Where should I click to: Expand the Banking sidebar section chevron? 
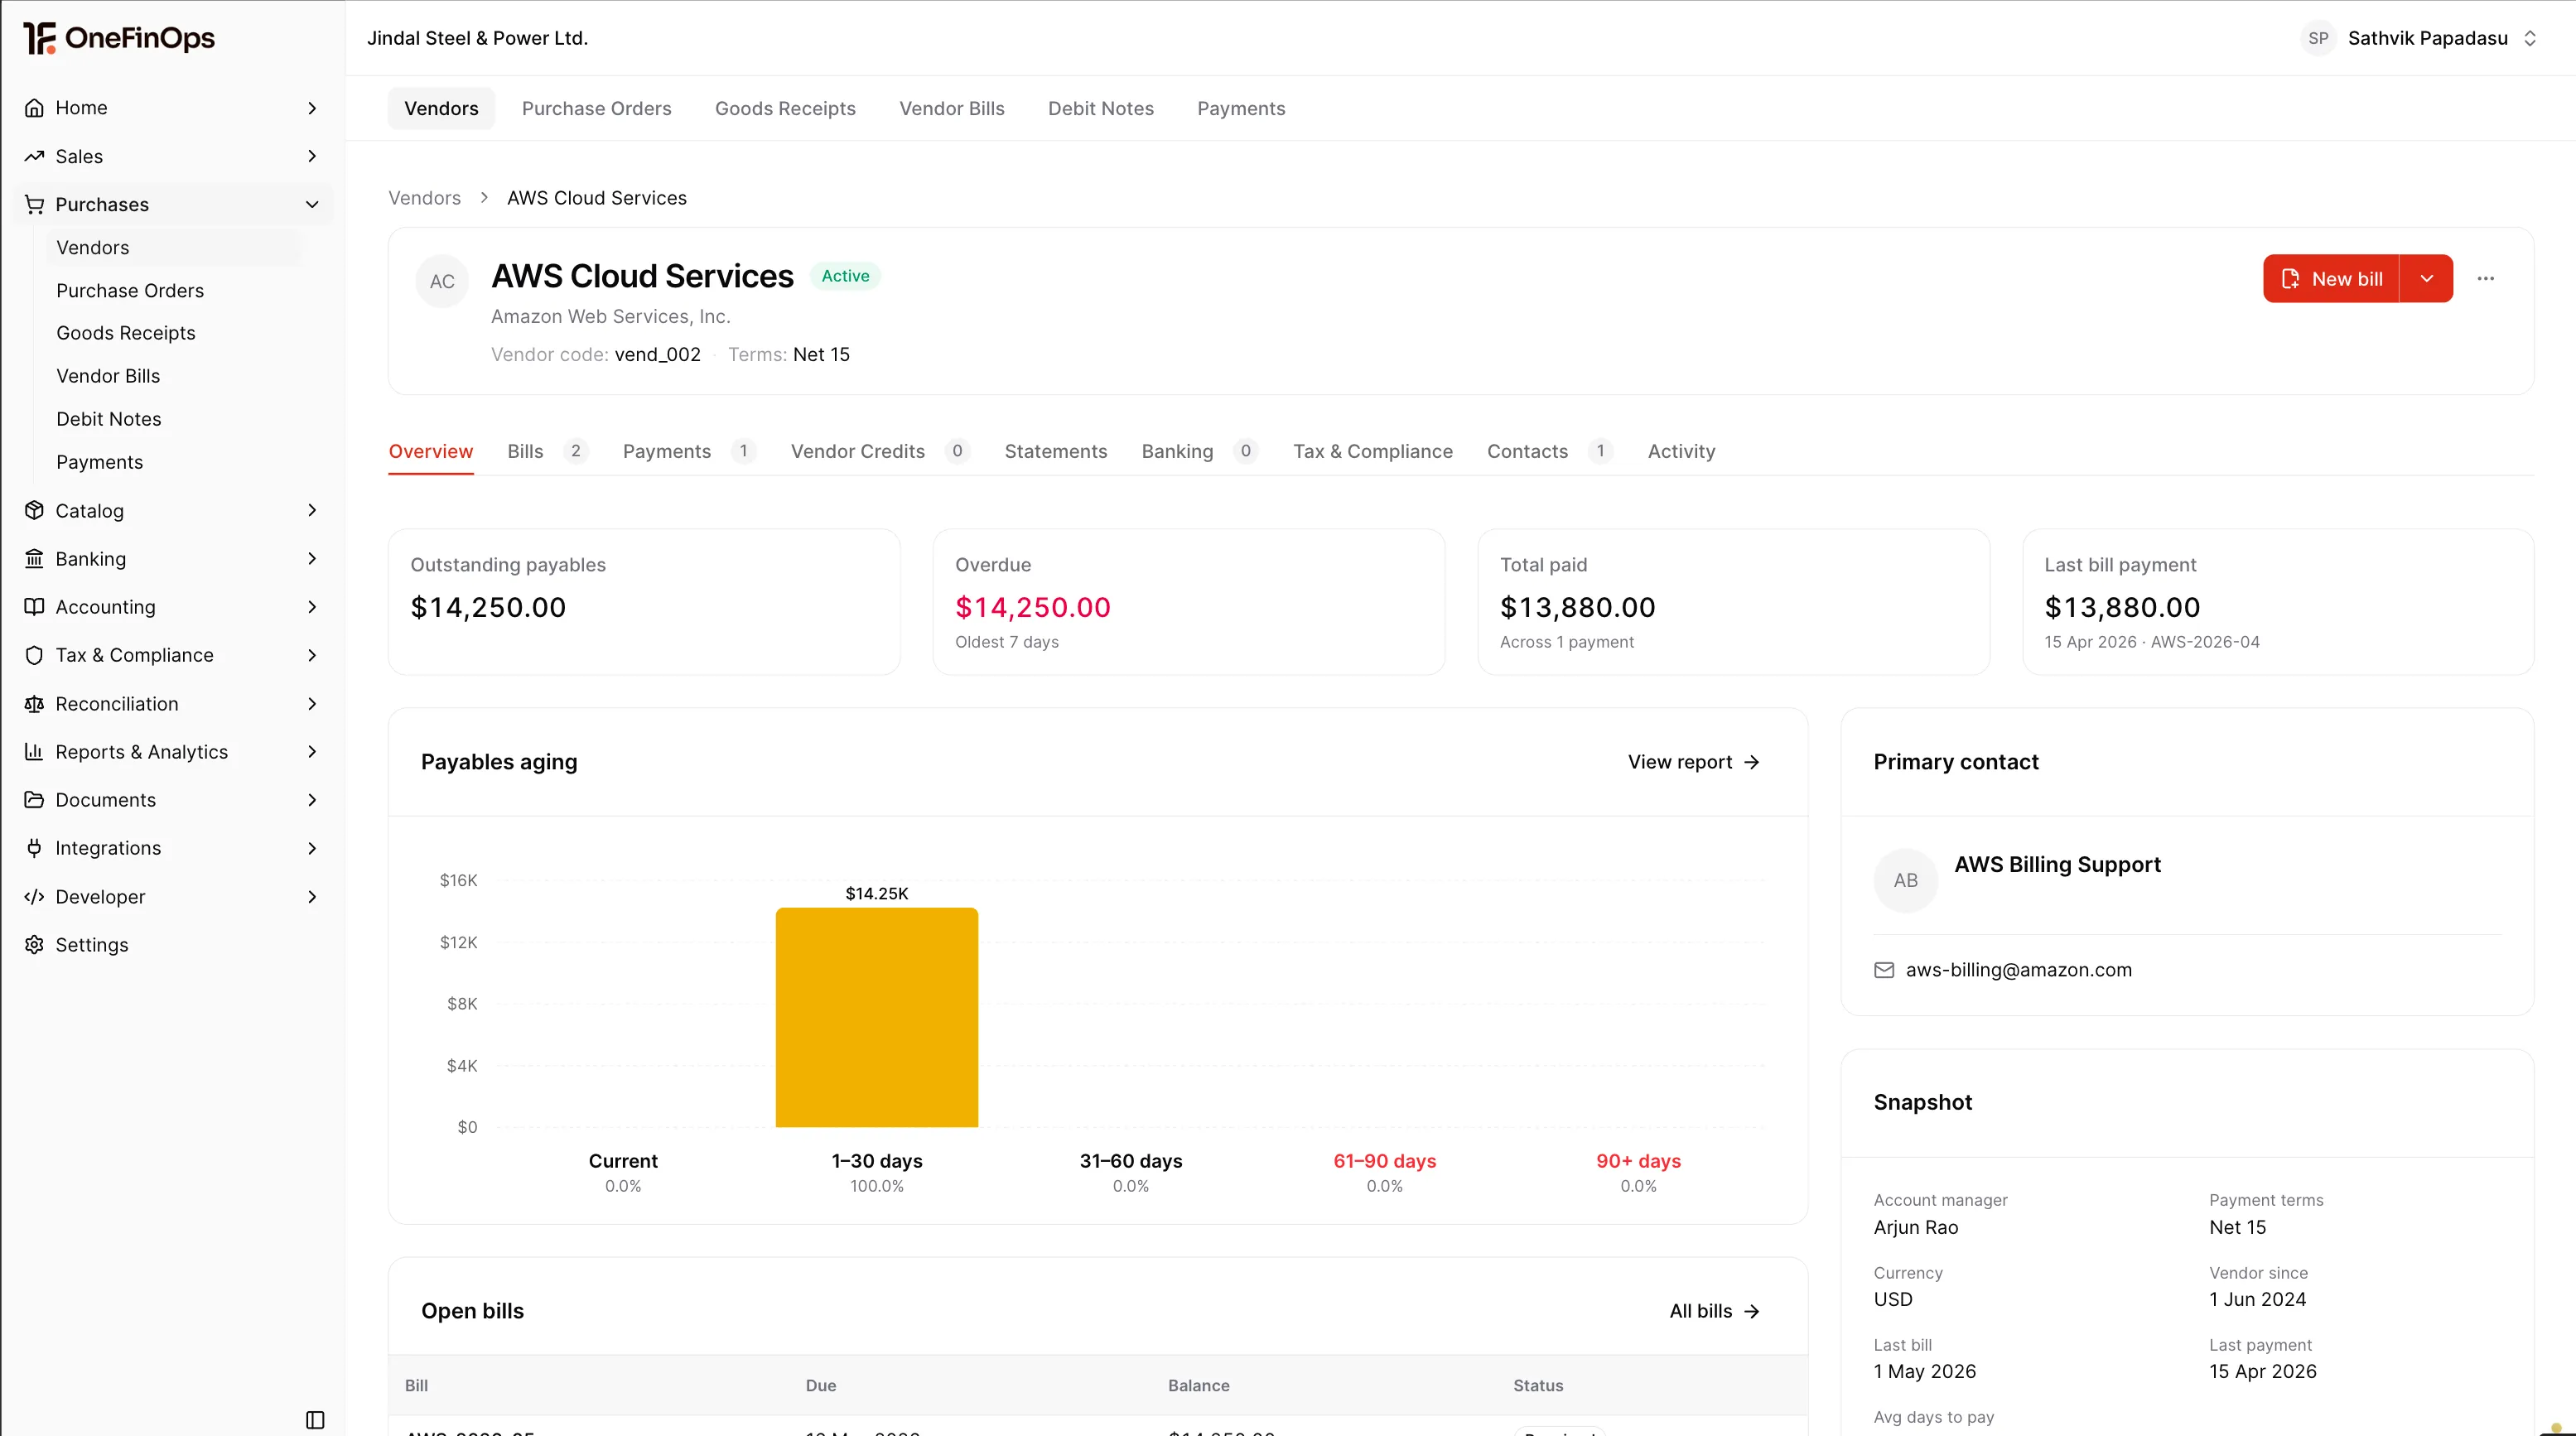tap(312, 558)
